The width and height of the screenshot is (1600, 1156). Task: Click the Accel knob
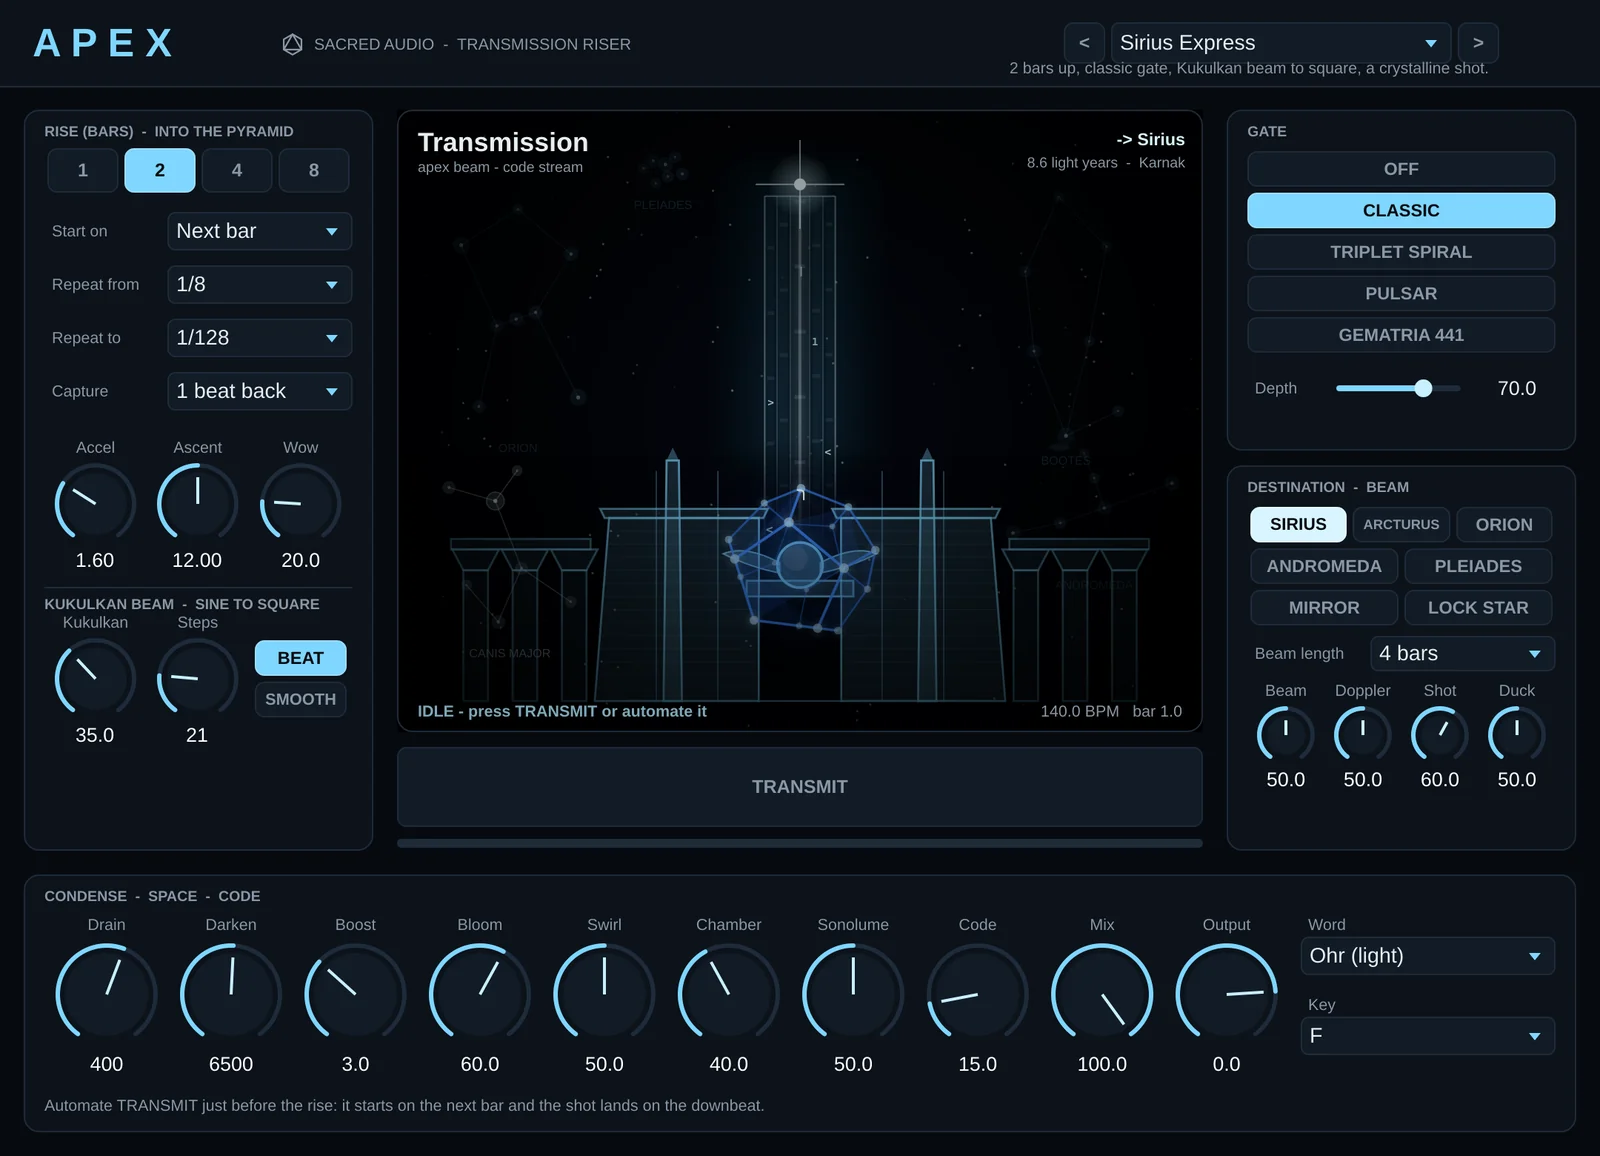(x=95, y=503)
